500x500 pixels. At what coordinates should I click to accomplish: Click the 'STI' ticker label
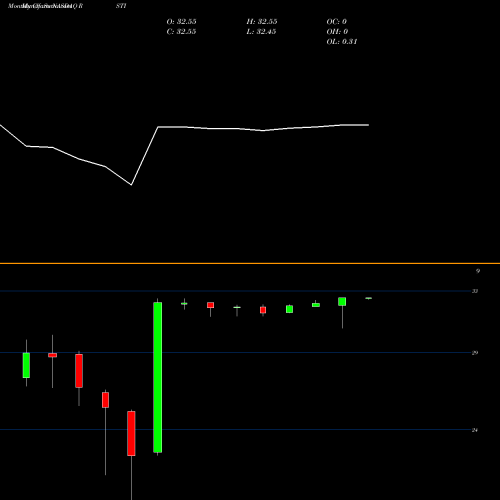121,6
